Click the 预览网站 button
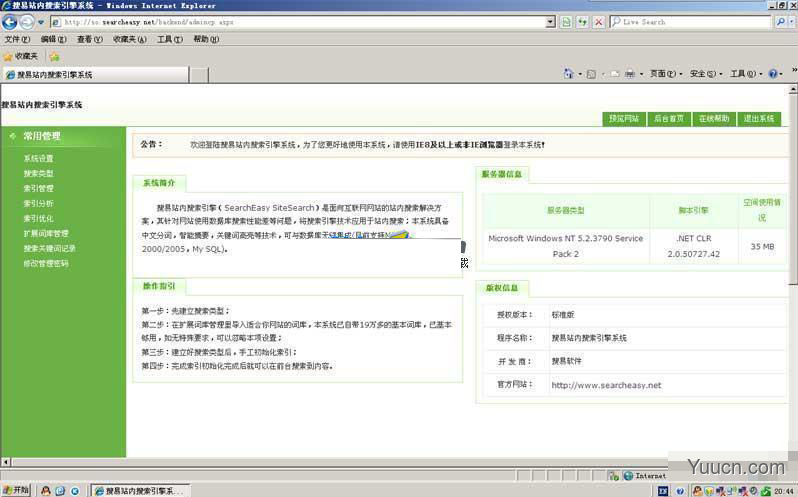The image size is (798, 497). click(x=624, y=119)
